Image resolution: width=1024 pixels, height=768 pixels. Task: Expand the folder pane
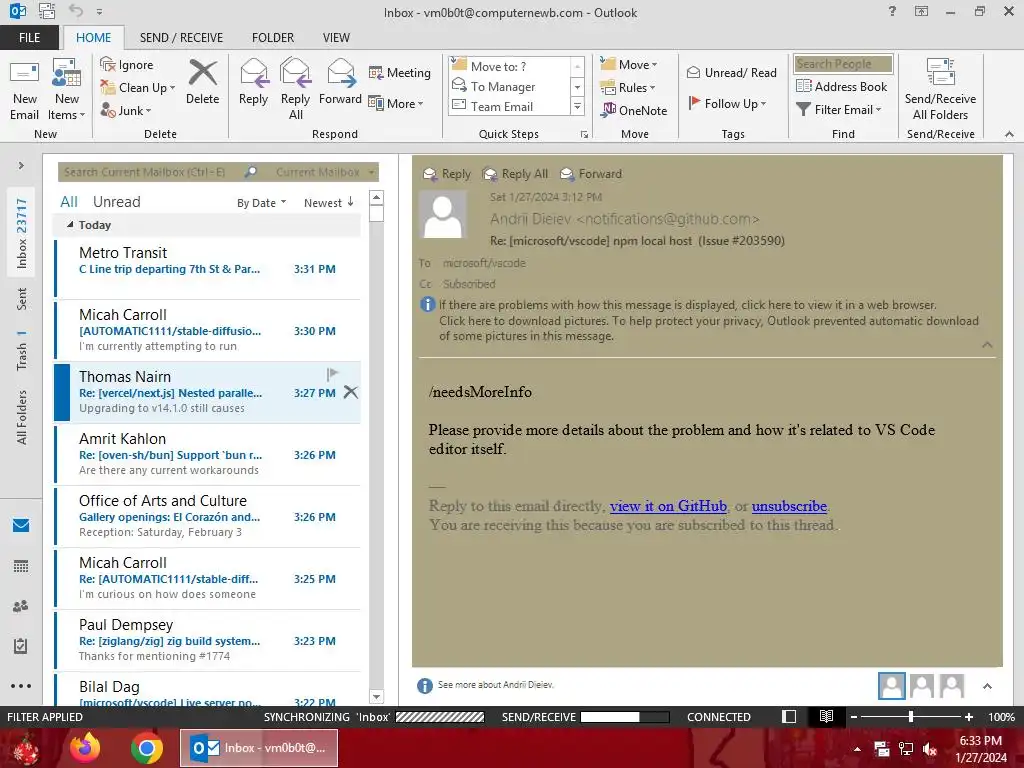coord(21,166)
